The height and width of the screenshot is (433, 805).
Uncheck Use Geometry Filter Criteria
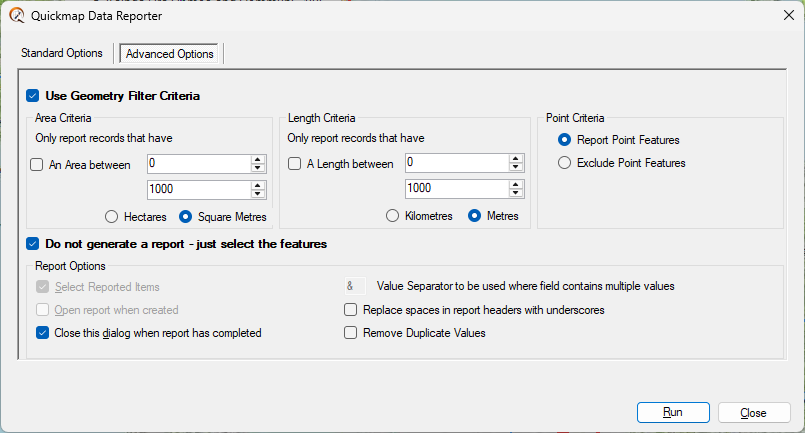(x=33, y=96)
